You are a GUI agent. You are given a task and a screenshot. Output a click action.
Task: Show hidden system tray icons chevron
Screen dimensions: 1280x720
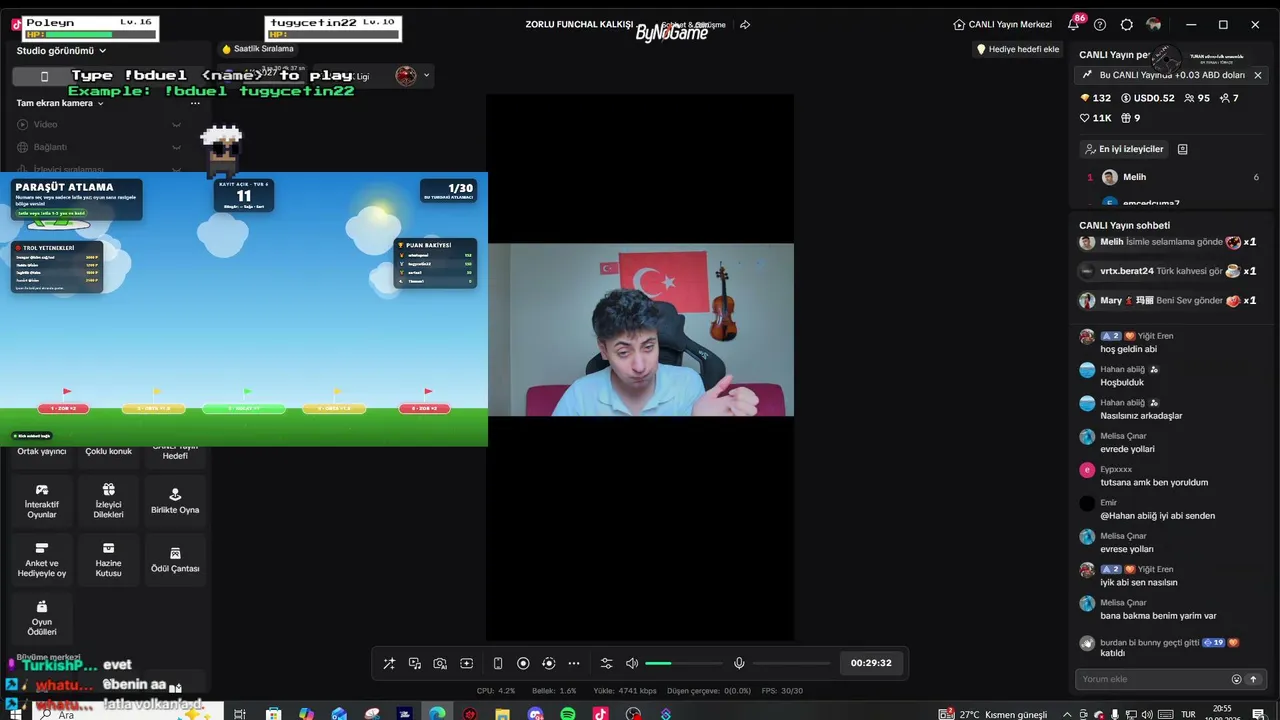coord(1066,714)
